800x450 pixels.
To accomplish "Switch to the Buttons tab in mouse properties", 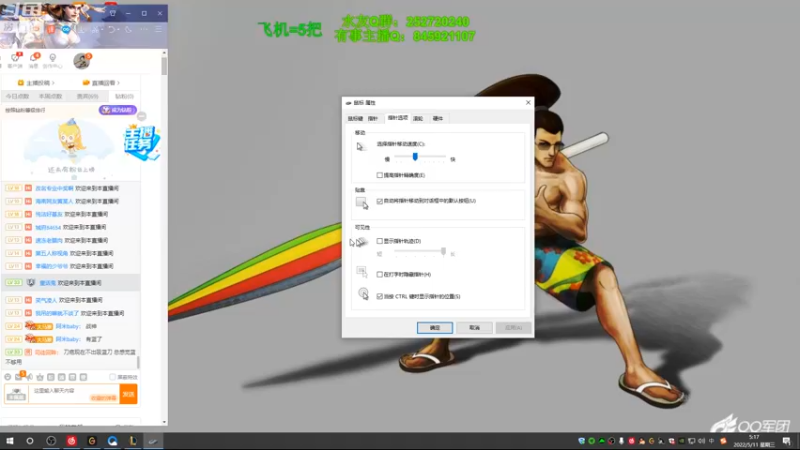I will [x=355, y=118].
